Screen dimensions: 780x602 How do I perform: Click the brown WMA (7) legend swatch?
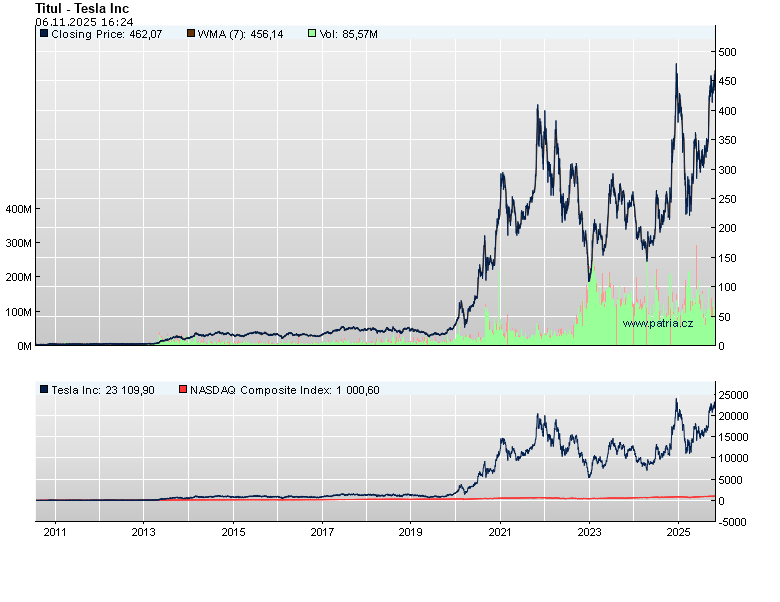click(x=191, y=34)
